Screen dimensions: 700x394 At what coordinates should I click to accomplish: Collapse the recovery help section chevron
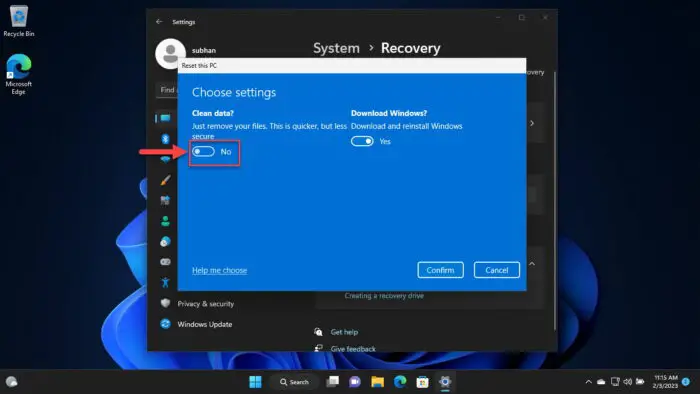(x=532, y=264)
